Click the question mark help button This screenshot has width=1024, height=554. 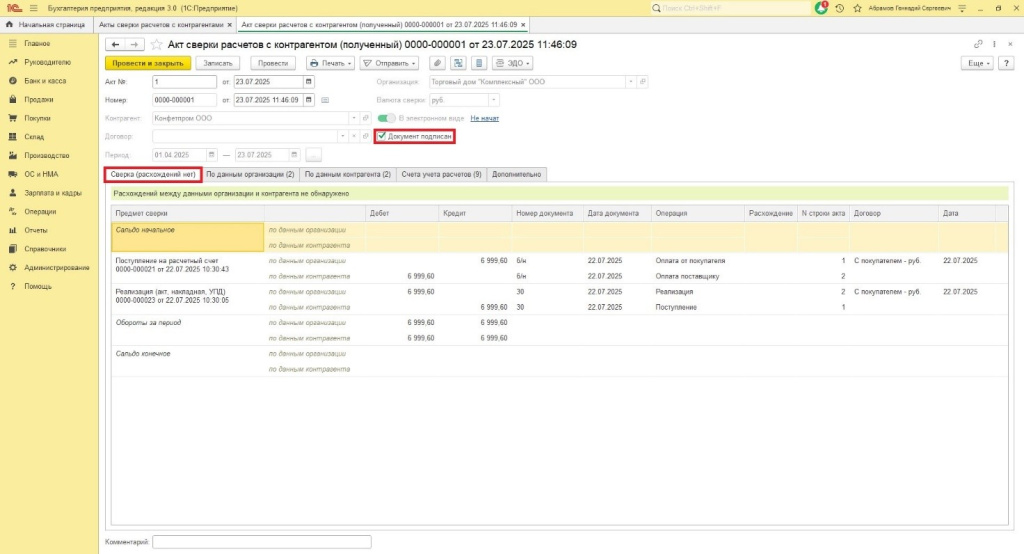(x=1008, y=63)
